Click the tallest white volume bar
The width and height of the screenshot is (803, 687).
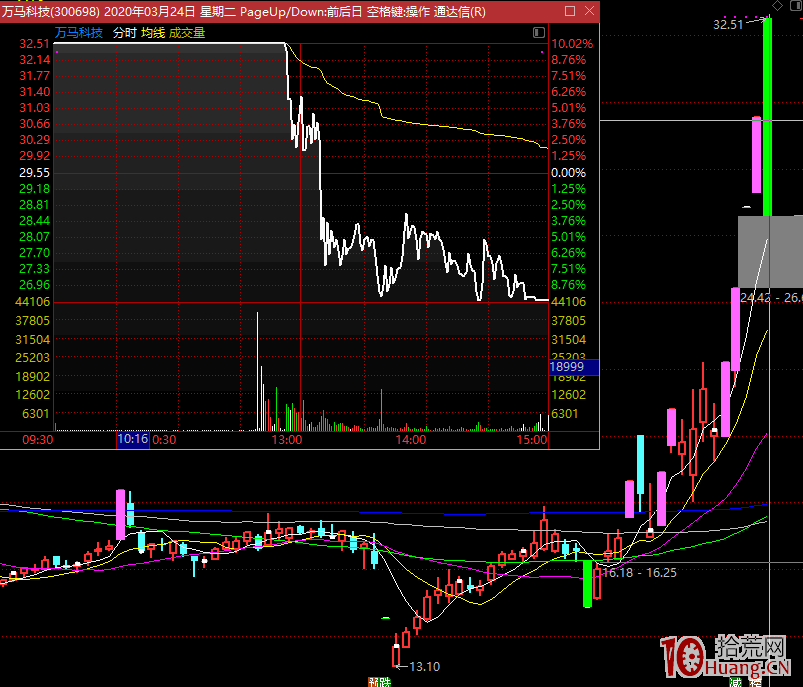coord(257,370)
